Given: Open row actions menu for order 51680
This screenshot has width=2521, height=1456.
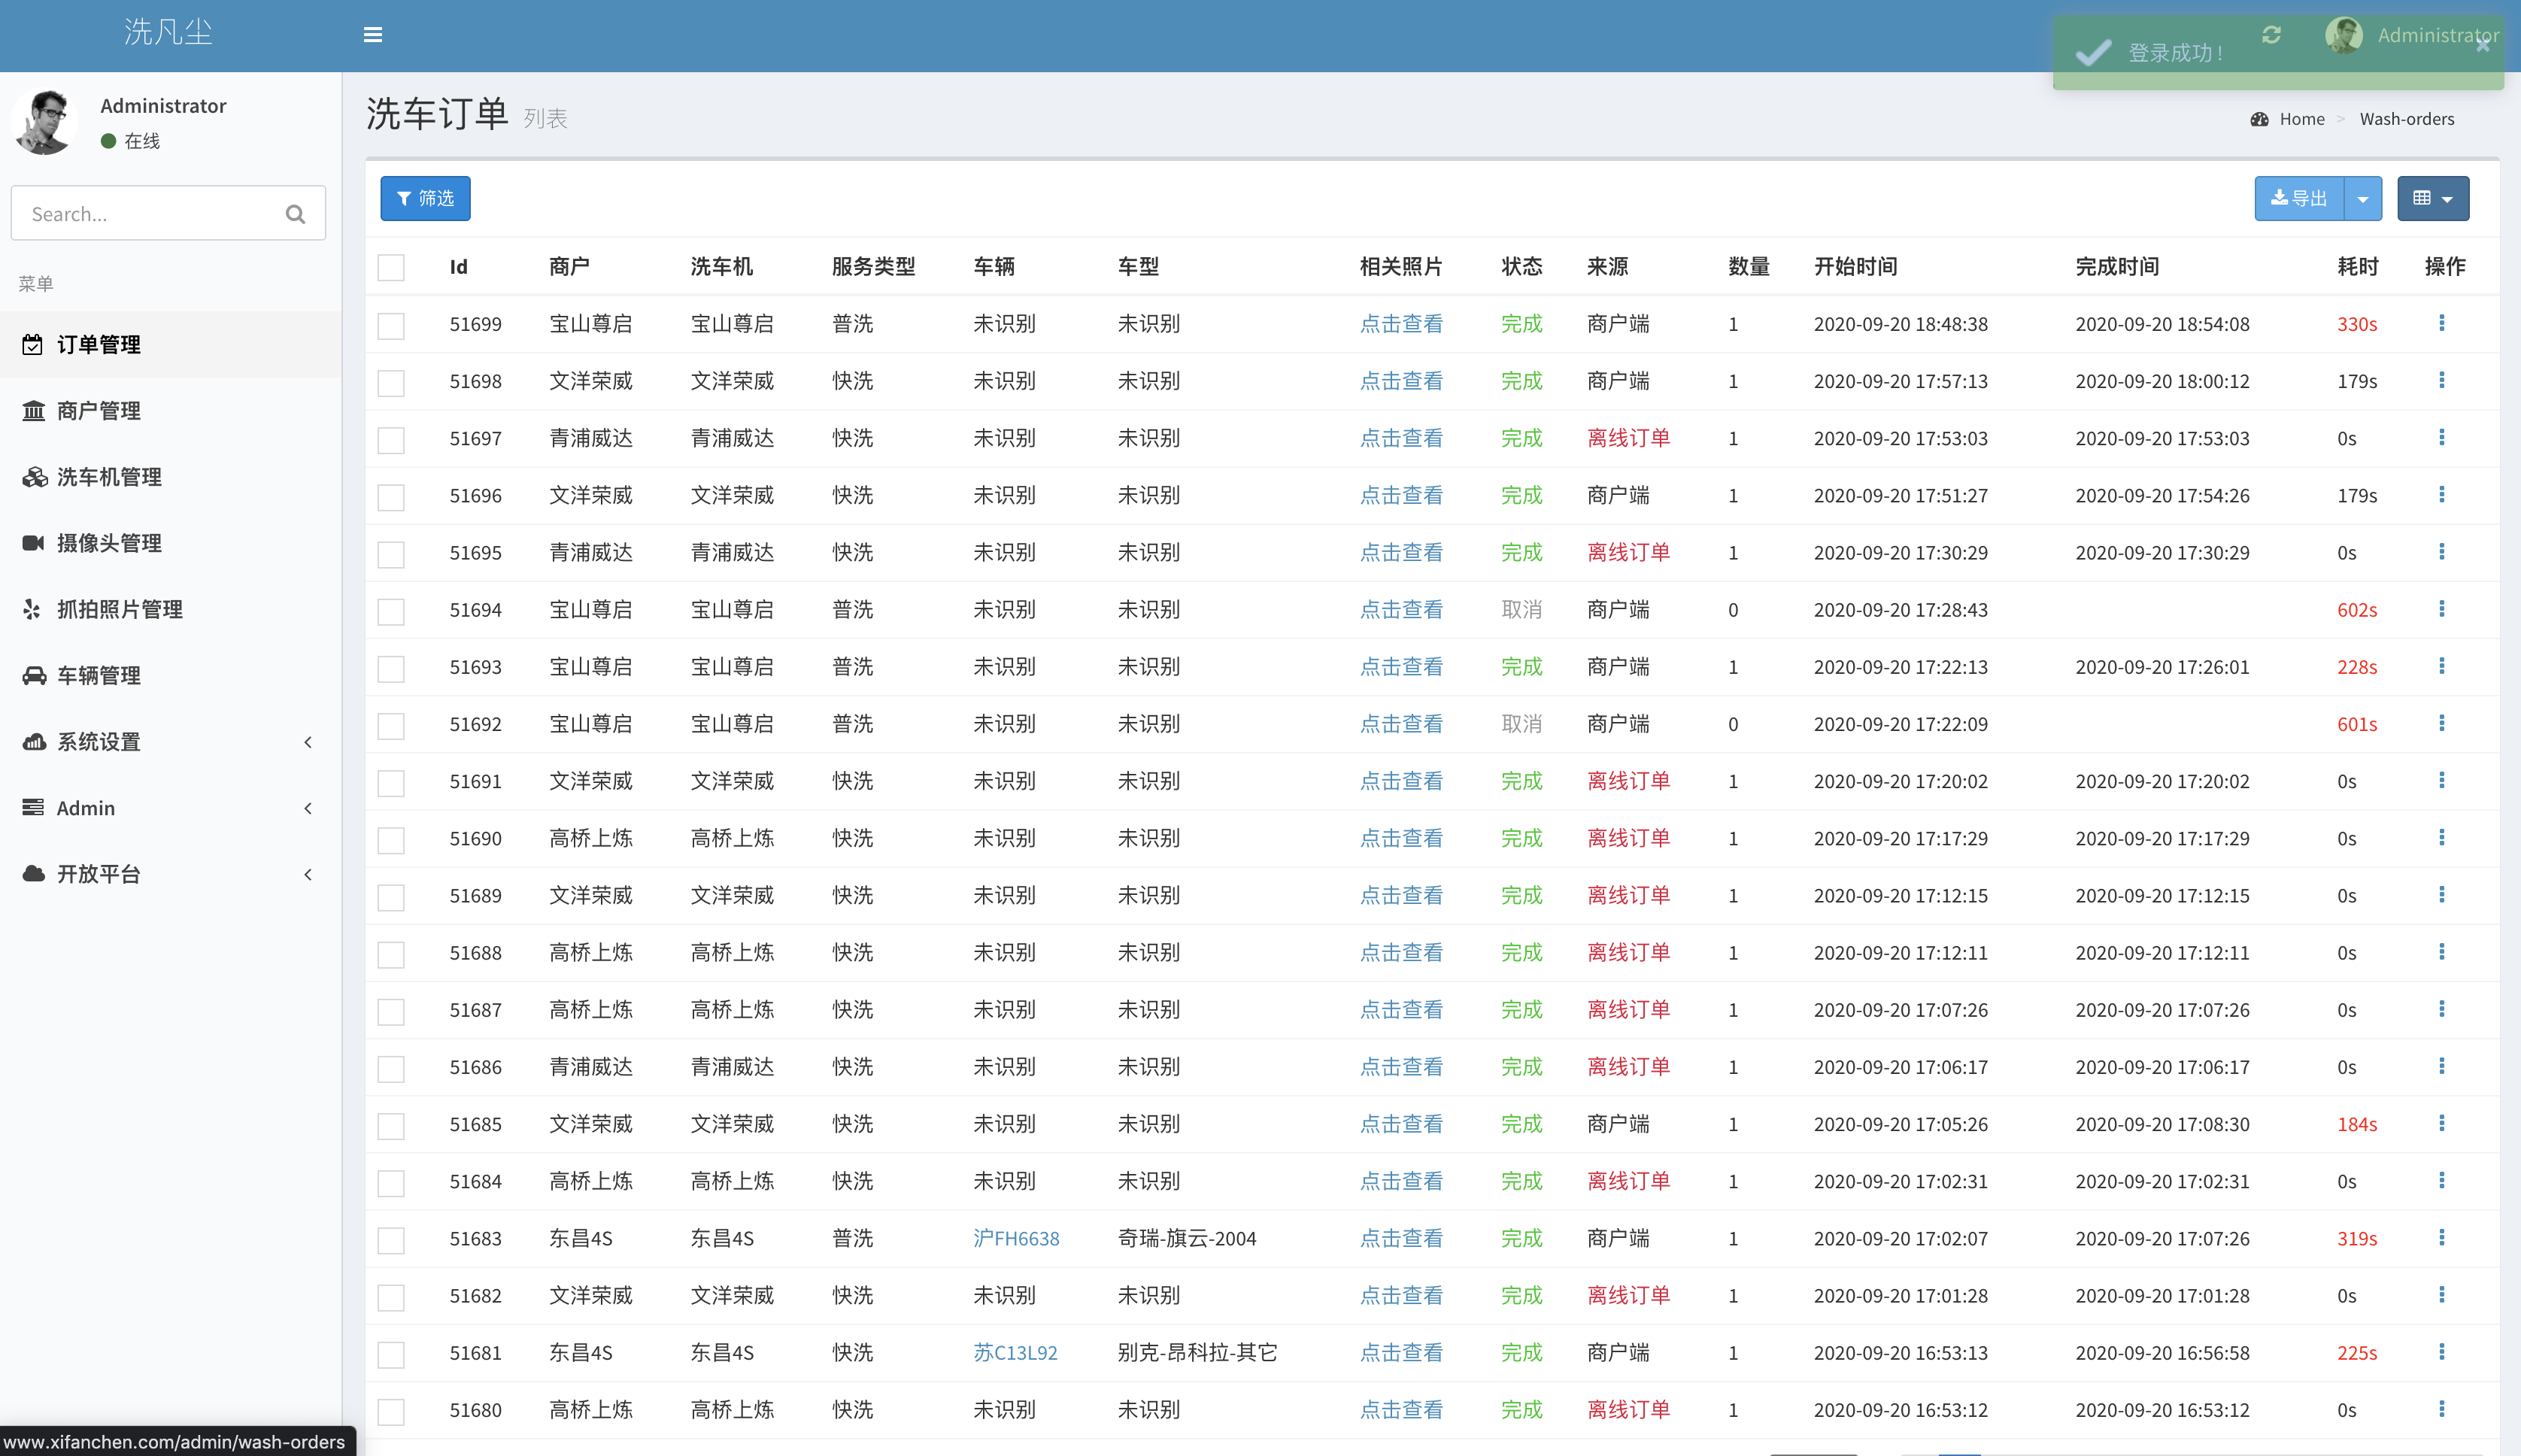Looking at the screenshot, I should [x=2442, y=1408].
